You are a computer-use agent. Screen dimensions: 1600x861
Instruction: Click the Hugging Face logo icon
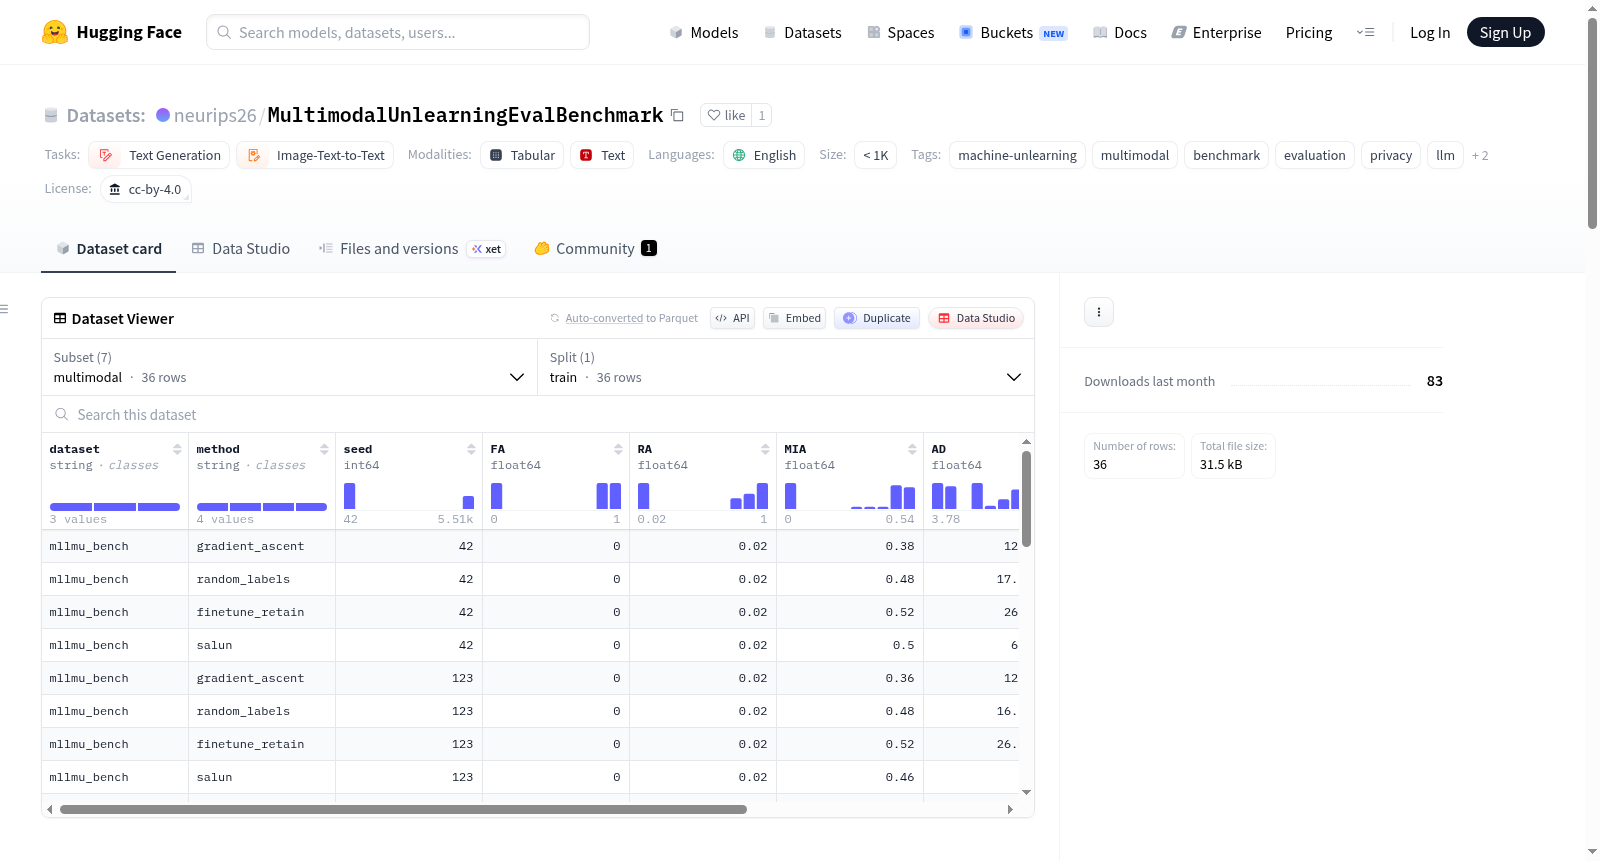tap(55, 32)
